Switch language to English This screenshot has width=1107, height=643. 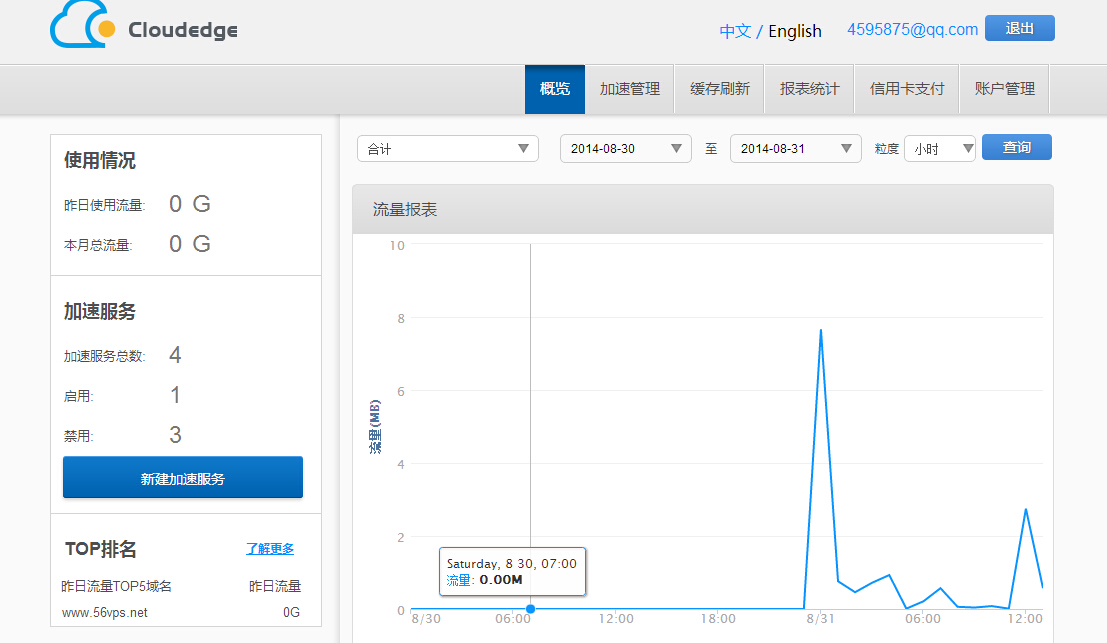[795, 31]
